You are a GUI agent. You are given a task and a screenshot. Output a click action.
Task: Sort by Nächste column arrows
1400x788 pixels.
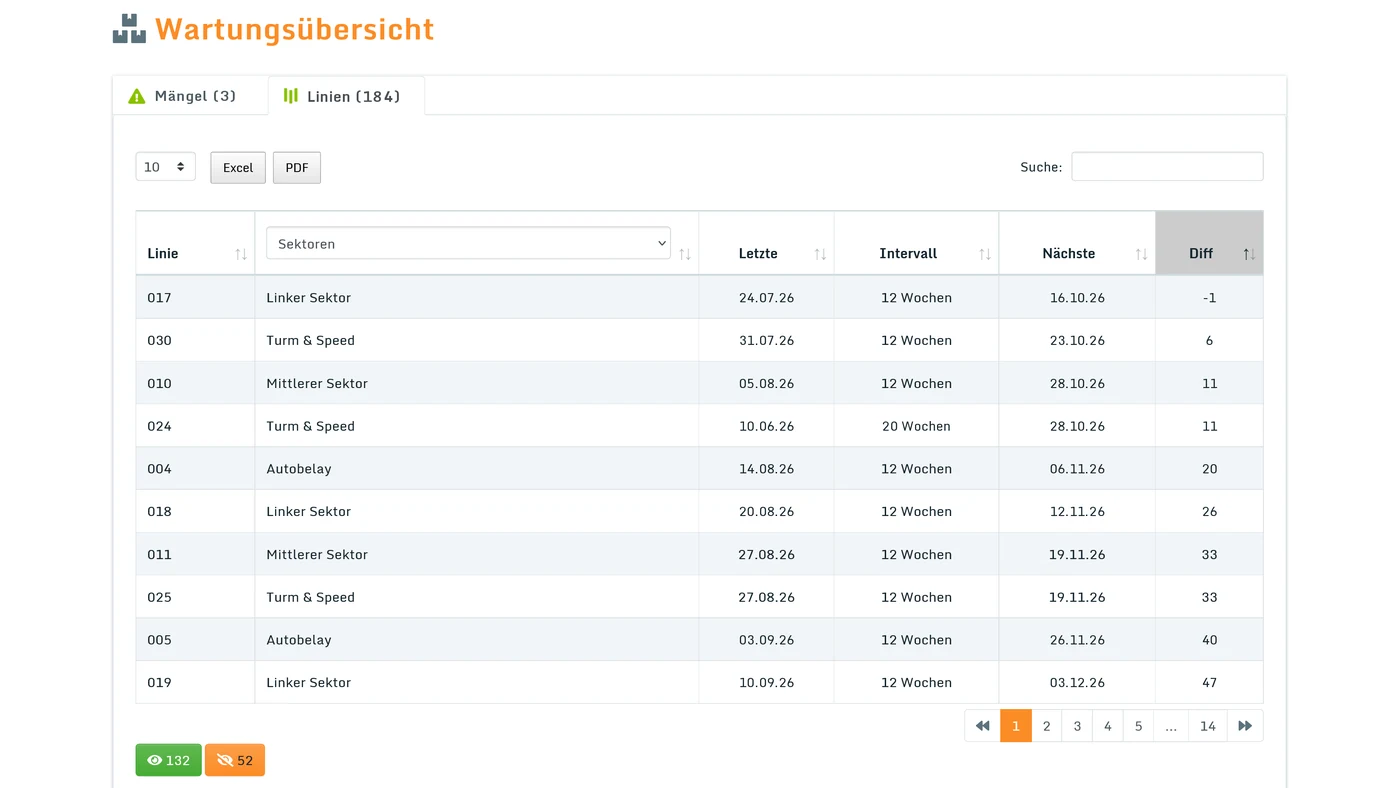point(1141,254)
